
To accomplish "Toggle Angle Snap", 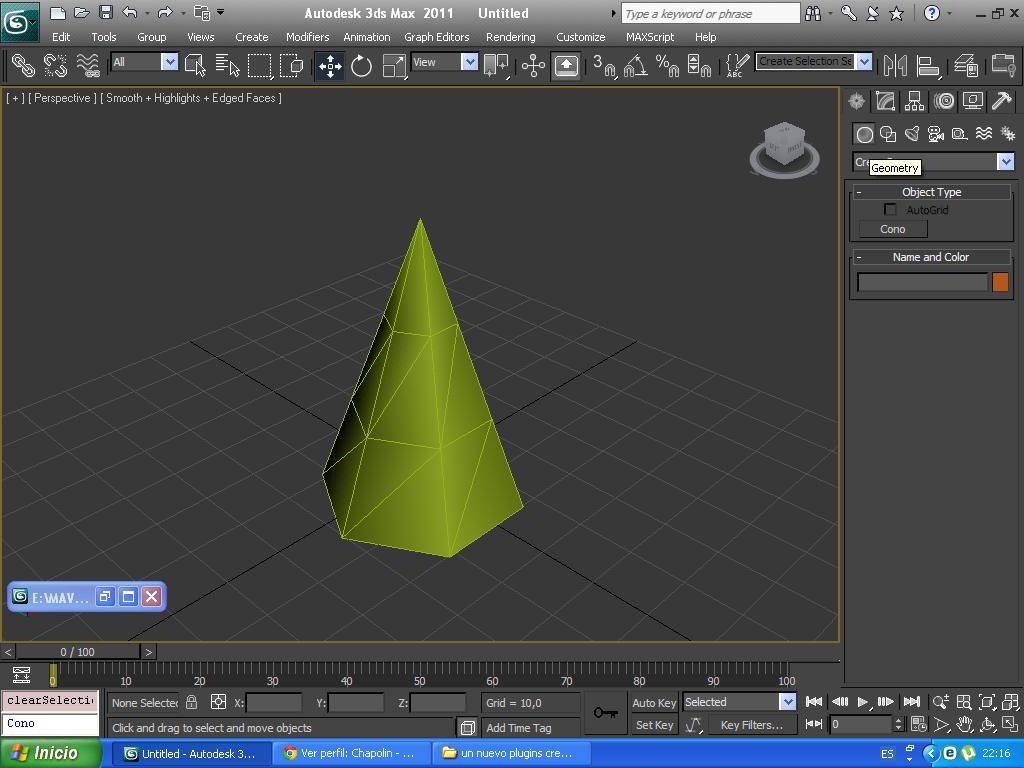I will tap(635, 65).
